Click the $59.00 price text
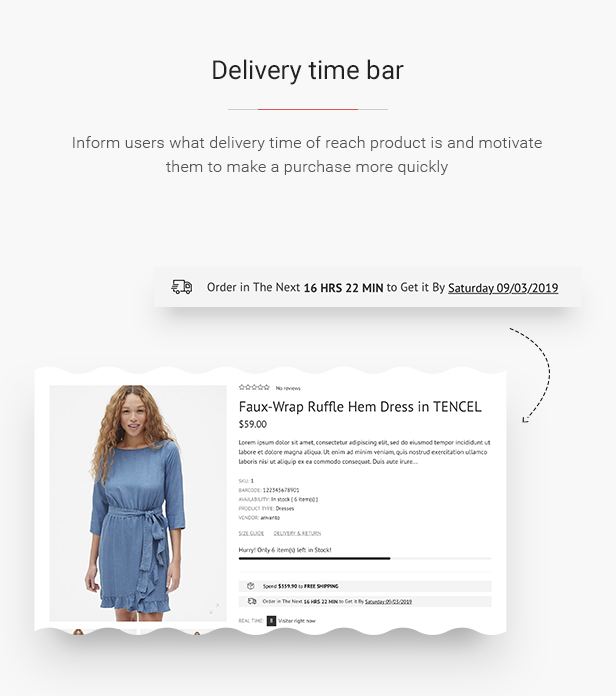616x696 pixels. [253, 424]
